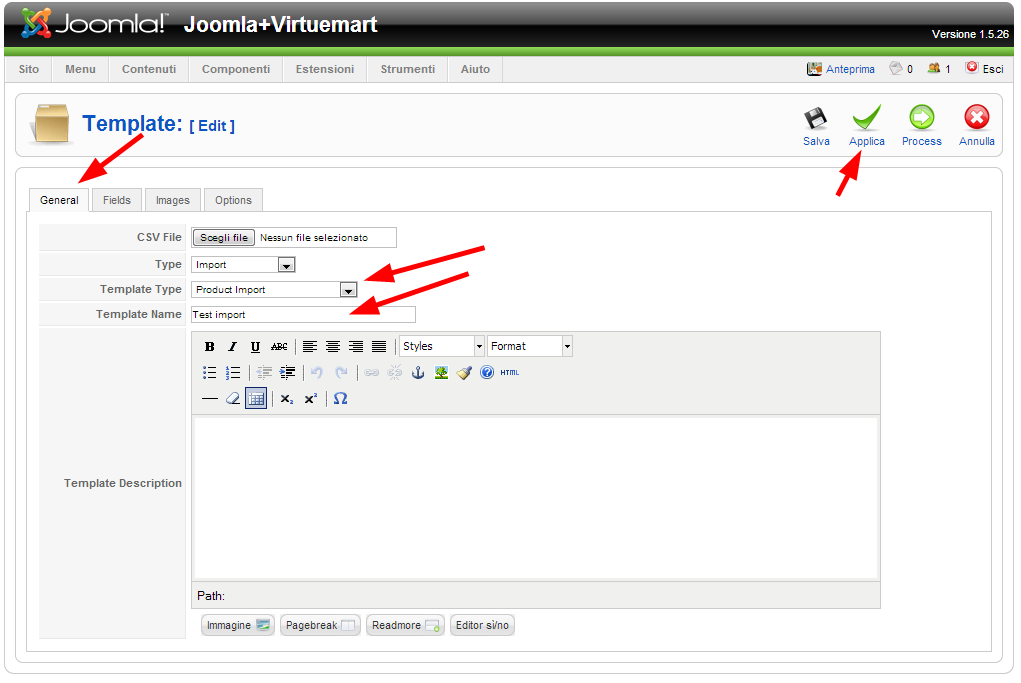Open the Format dropdown in editor
Viewport: 1021px width, 683px height.
tap(530, 347)
